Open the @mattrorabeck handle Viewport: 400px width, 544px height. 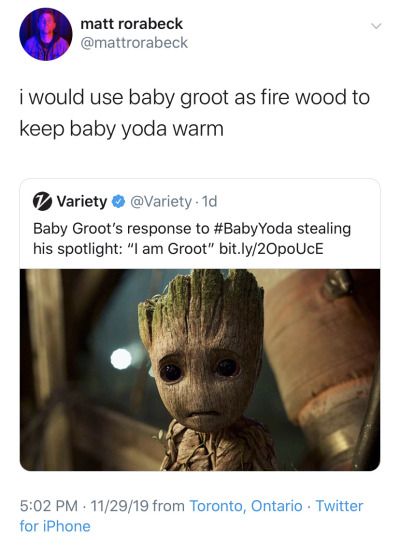click(134, 43)
